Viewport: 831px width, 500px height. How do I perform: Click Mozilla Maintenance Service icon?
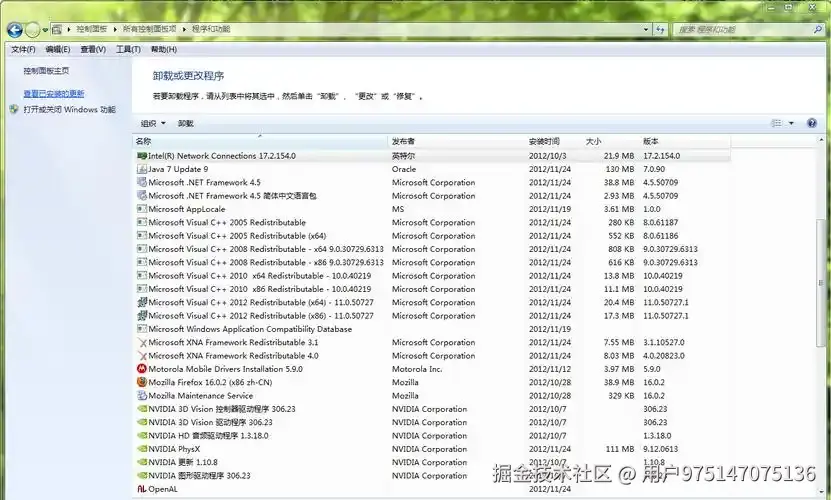142,396
